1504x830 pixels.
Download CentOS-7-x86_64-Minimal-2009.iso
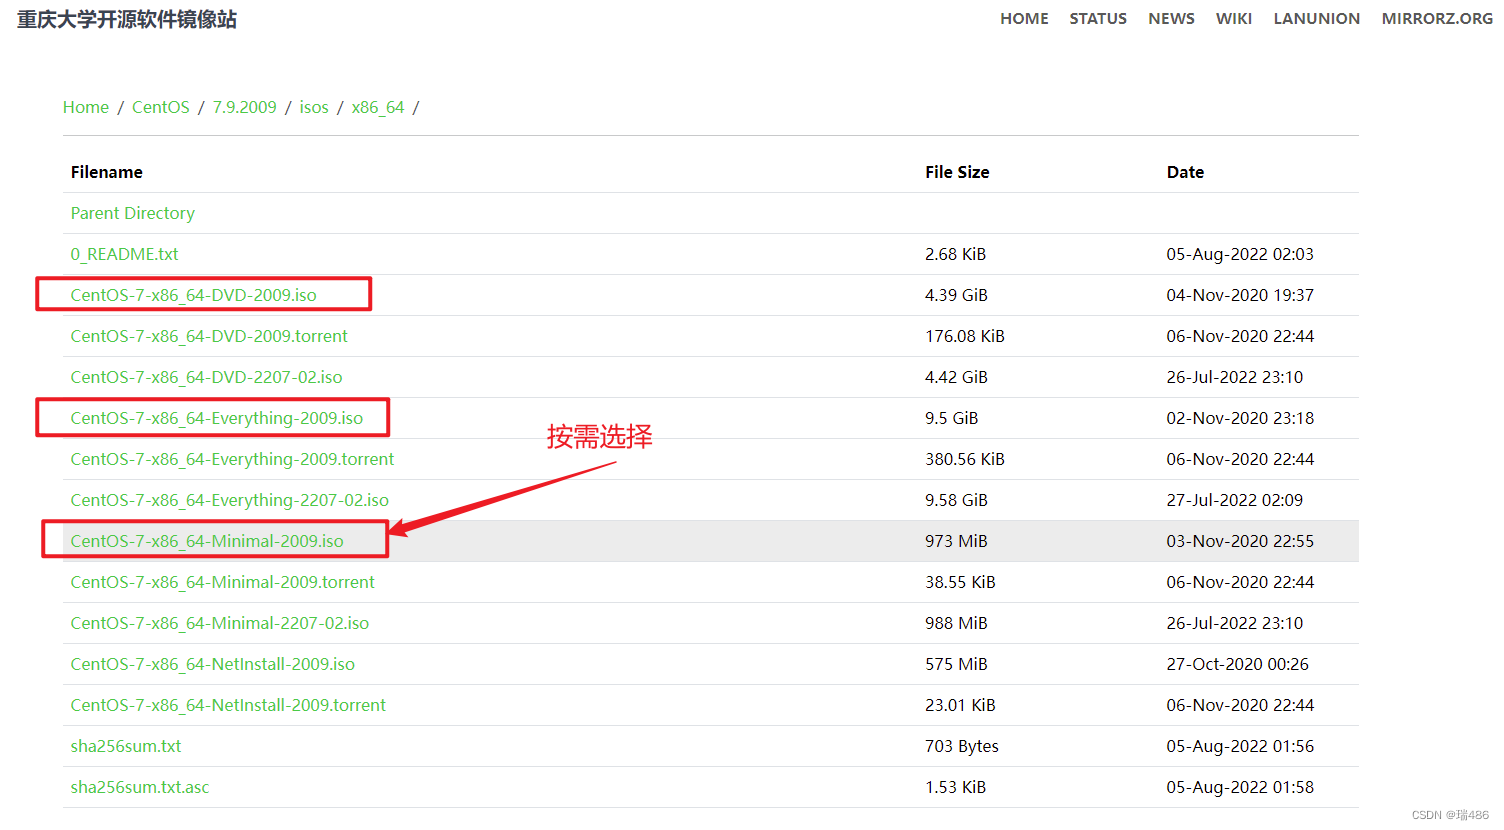(x=207, y=541)
